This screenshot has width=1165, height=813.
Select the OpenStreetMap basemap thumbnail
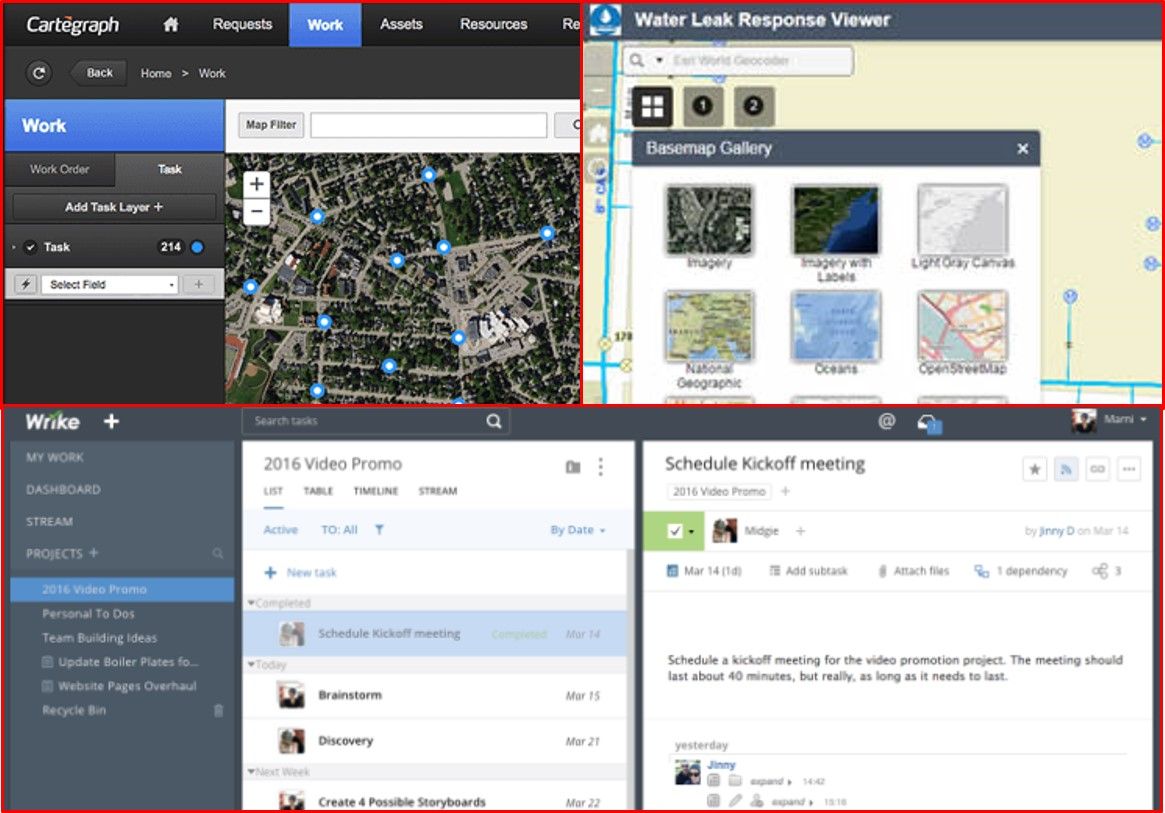click(x=962, y=327)
